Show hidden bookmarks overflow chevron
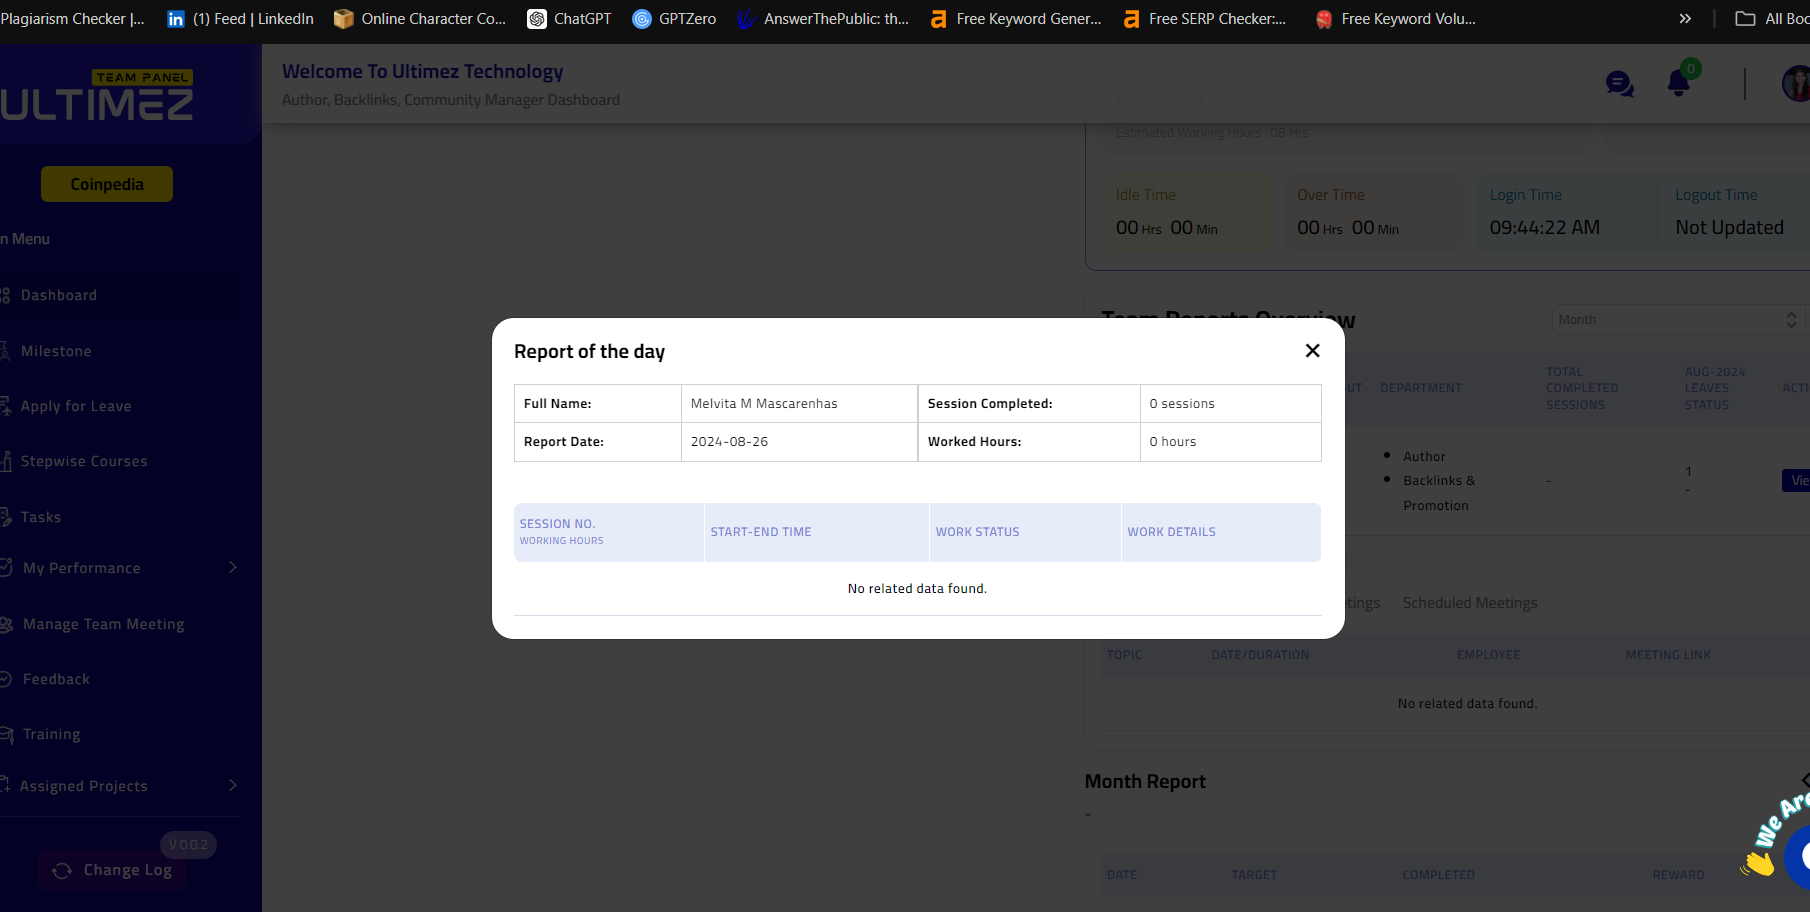 pyautogui.click(x=1685, y=19)
